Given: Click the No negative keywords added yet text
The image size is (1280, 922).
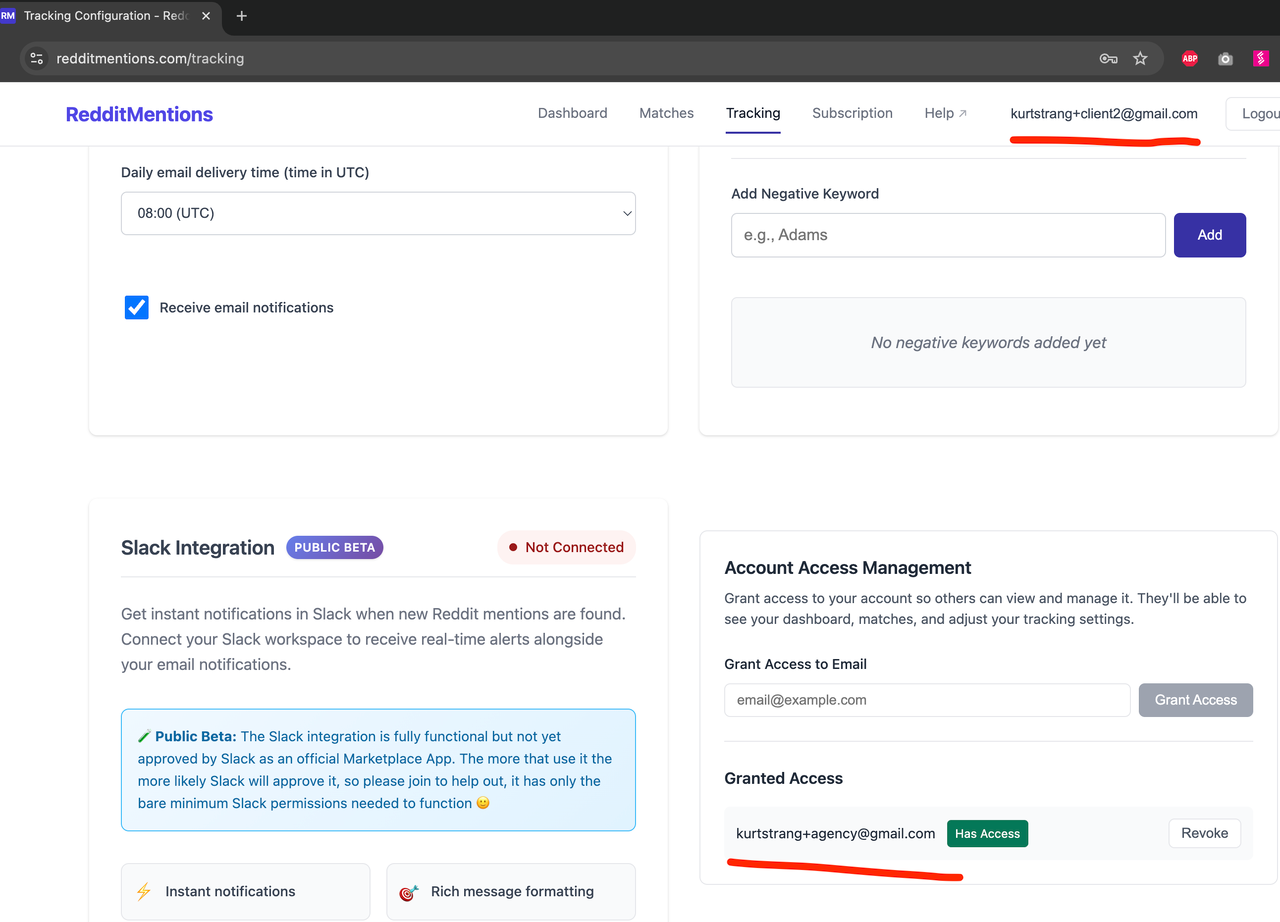Looking at the screenshot, I should click(989, 342).
